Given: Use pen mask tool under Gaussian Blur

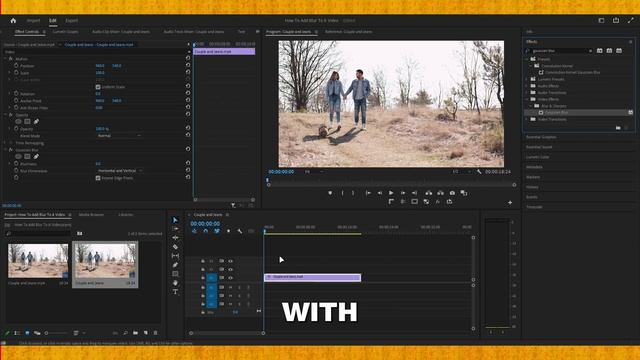Looking at the screenshot, I should [36, 157].
